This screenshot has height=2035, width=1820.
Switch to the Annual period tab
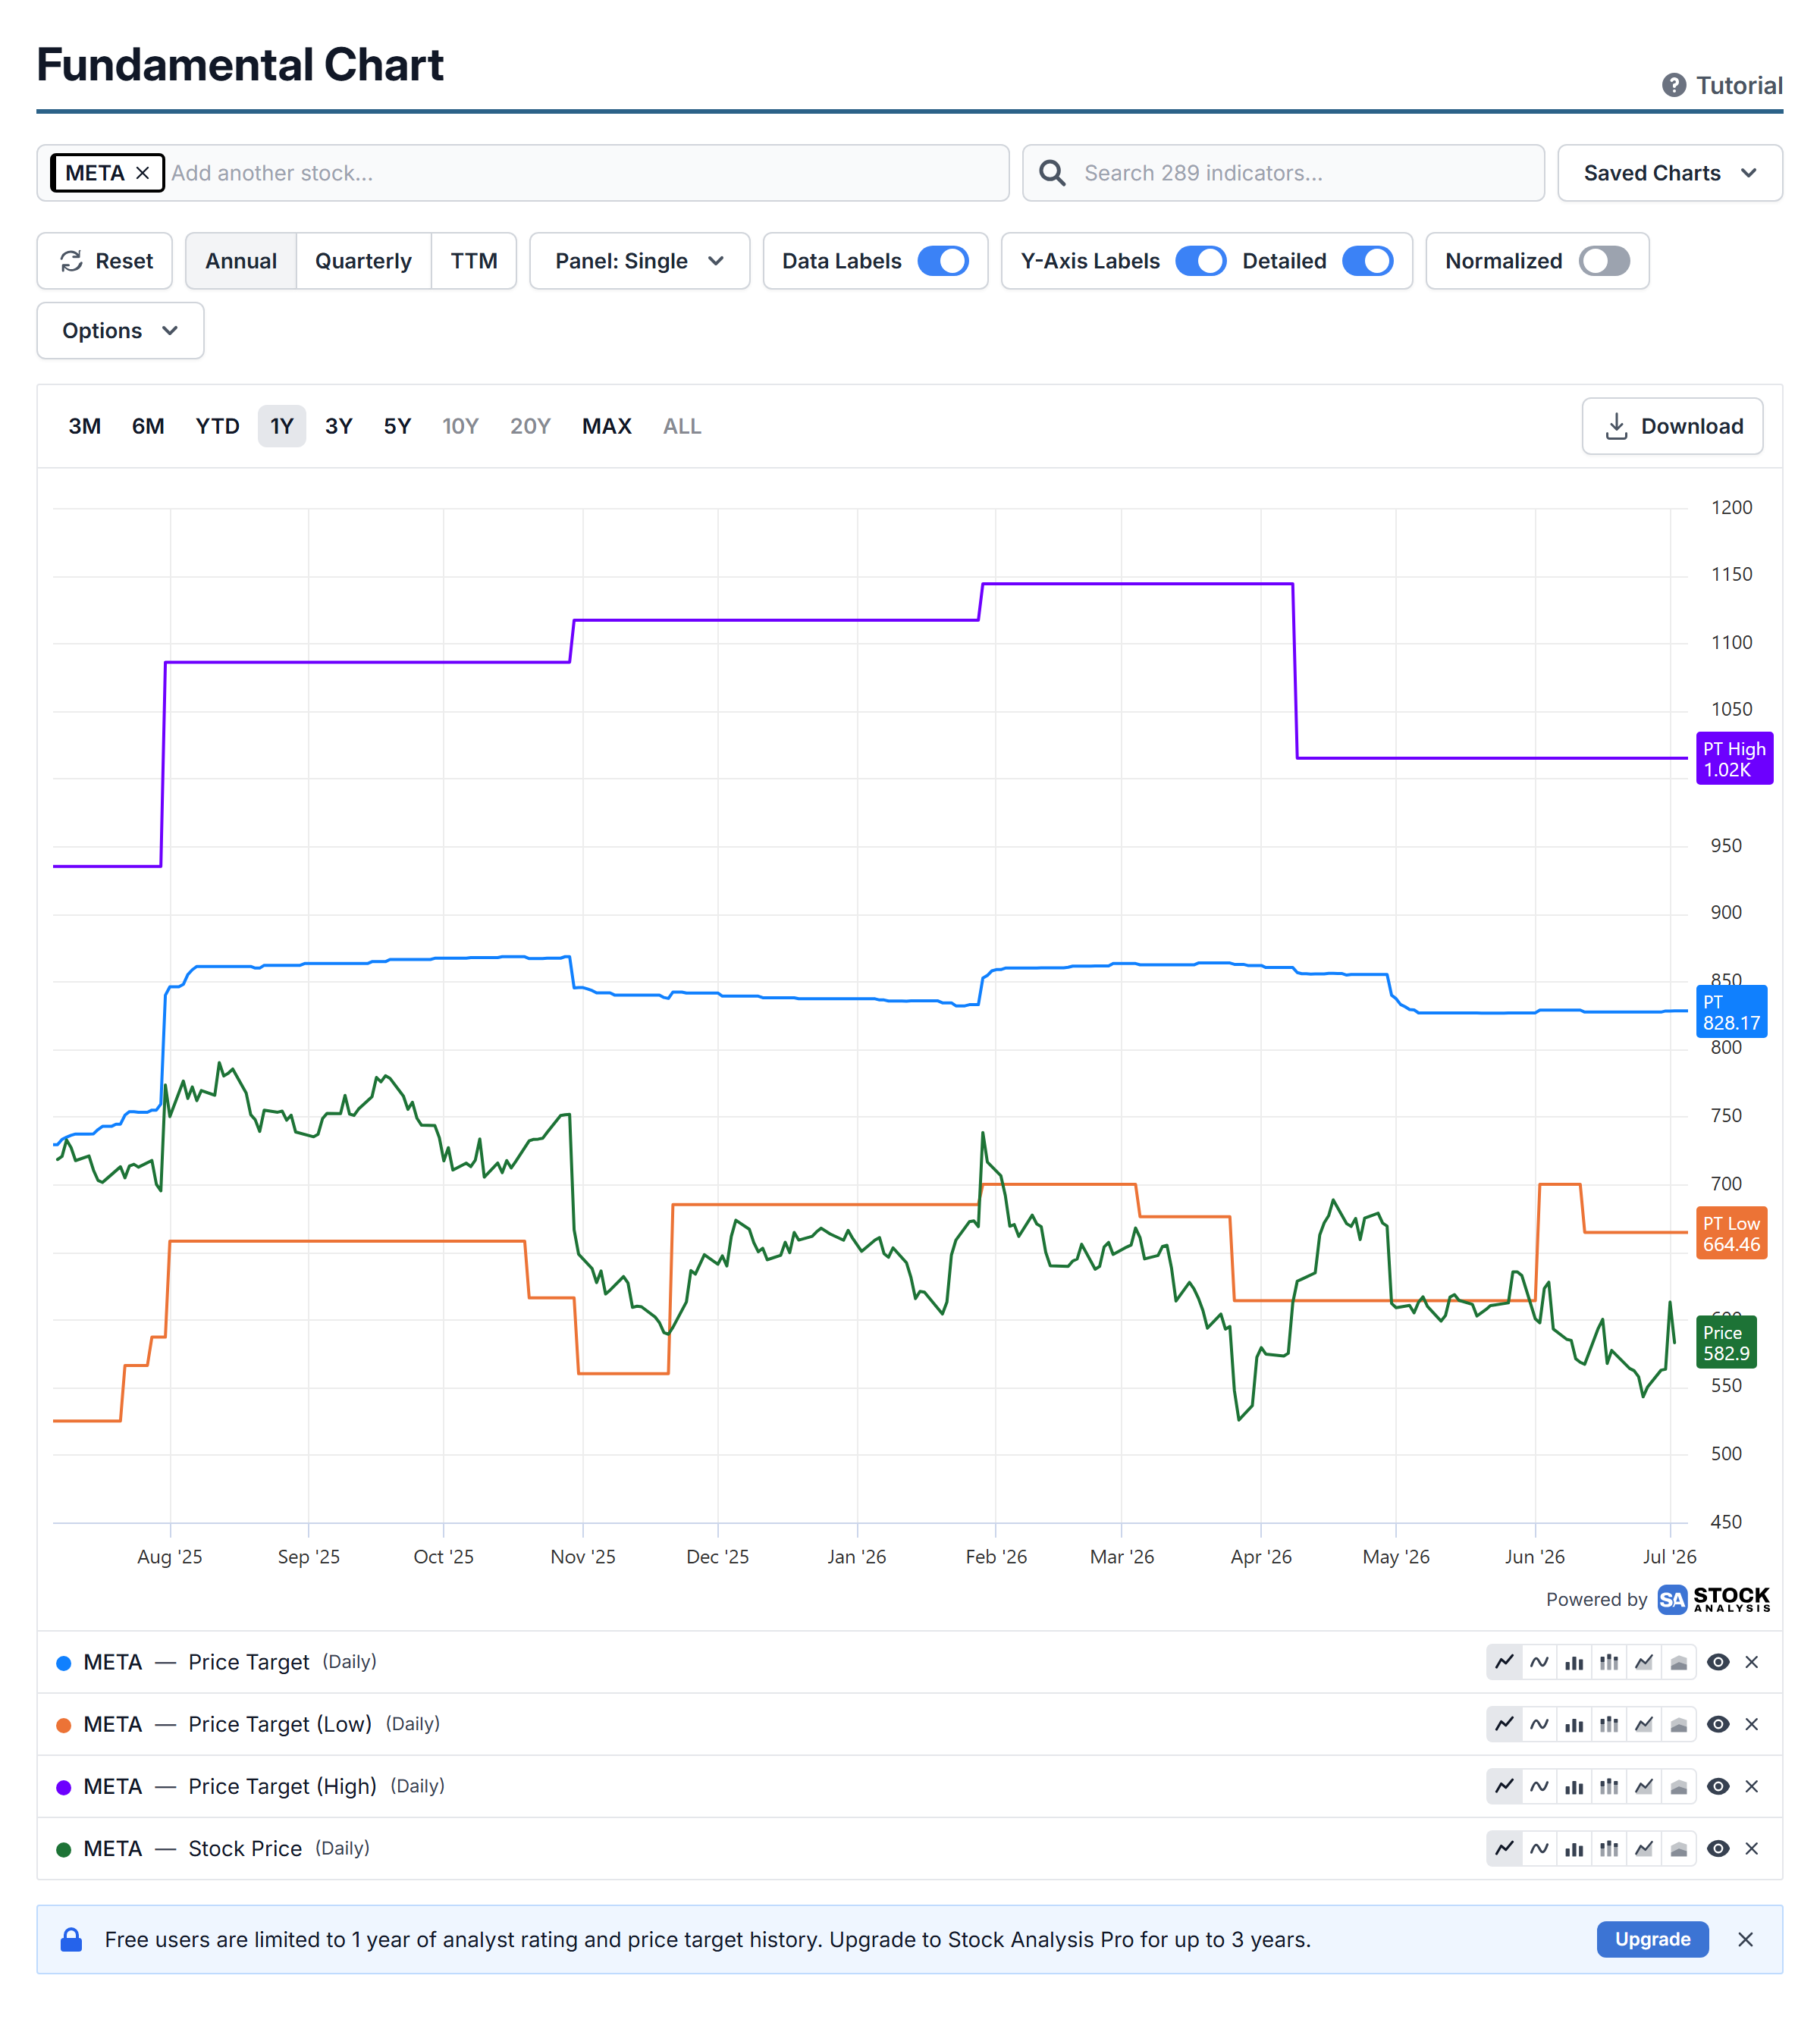click(x=241, y=261)
